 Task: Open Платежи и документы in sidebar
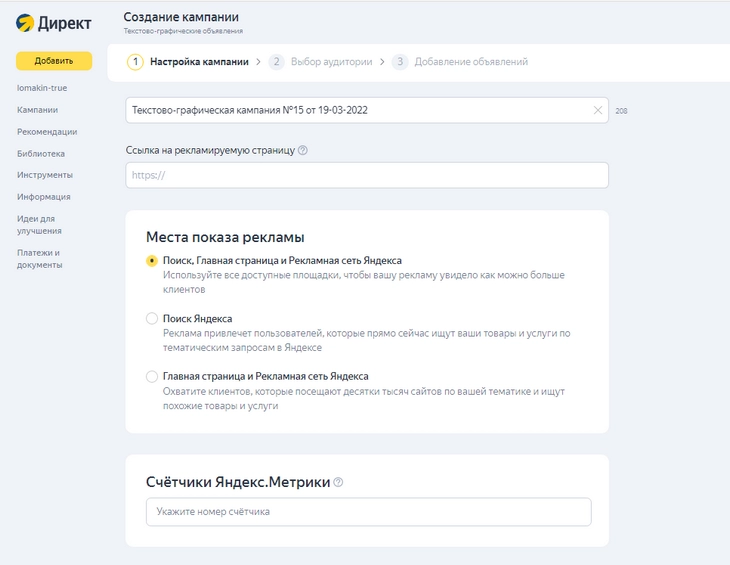(40, 259)
